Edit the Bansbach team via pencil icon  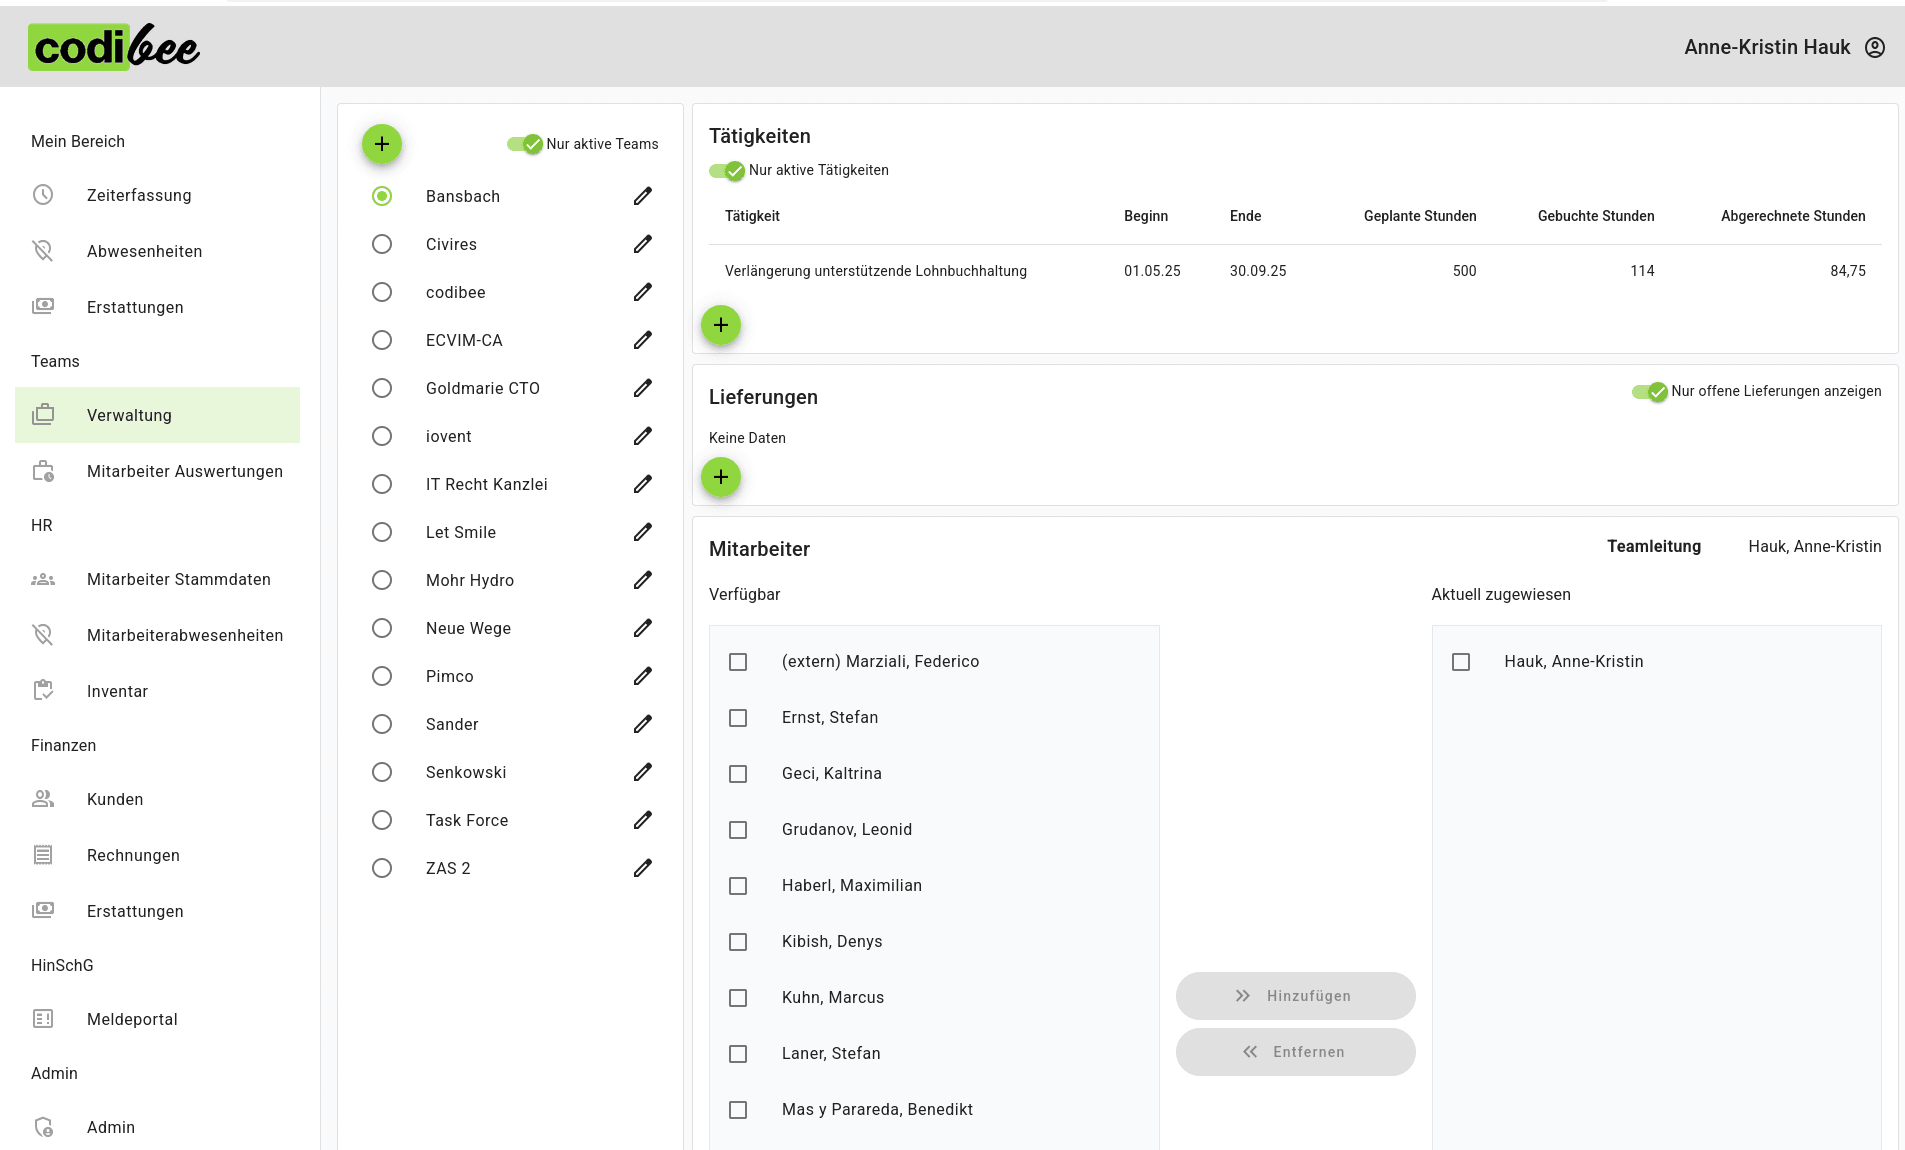643,196
